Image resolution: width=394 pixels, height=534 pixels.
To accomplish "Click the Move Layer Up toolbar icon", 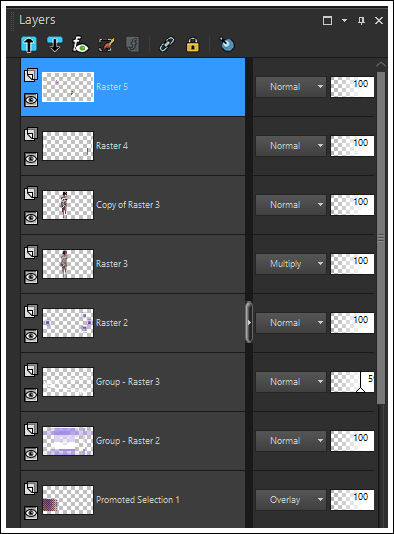I will click(29, 44).
